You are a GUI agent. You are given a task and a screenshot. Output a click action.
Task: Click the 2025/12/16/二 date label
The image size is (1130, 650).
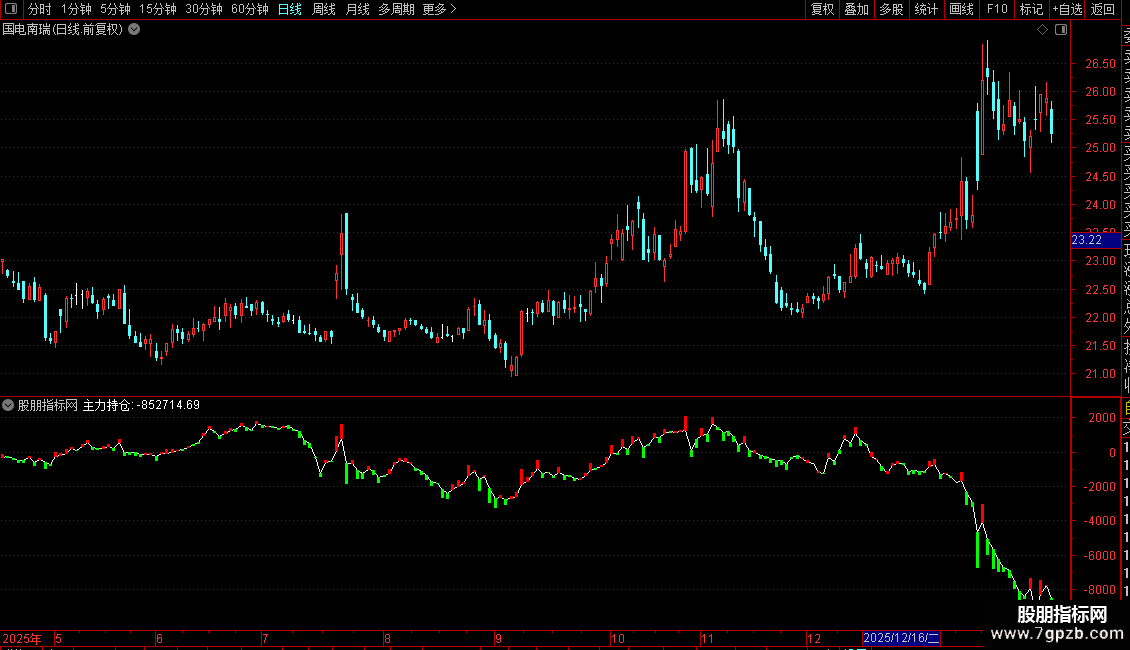point(901,638)
